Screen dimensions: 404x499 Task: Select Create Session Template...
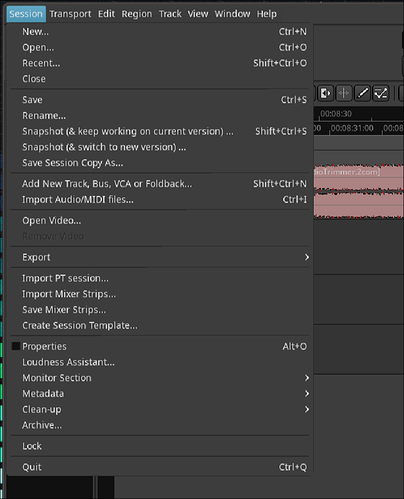pyautogui.click(x=160, y=325)
